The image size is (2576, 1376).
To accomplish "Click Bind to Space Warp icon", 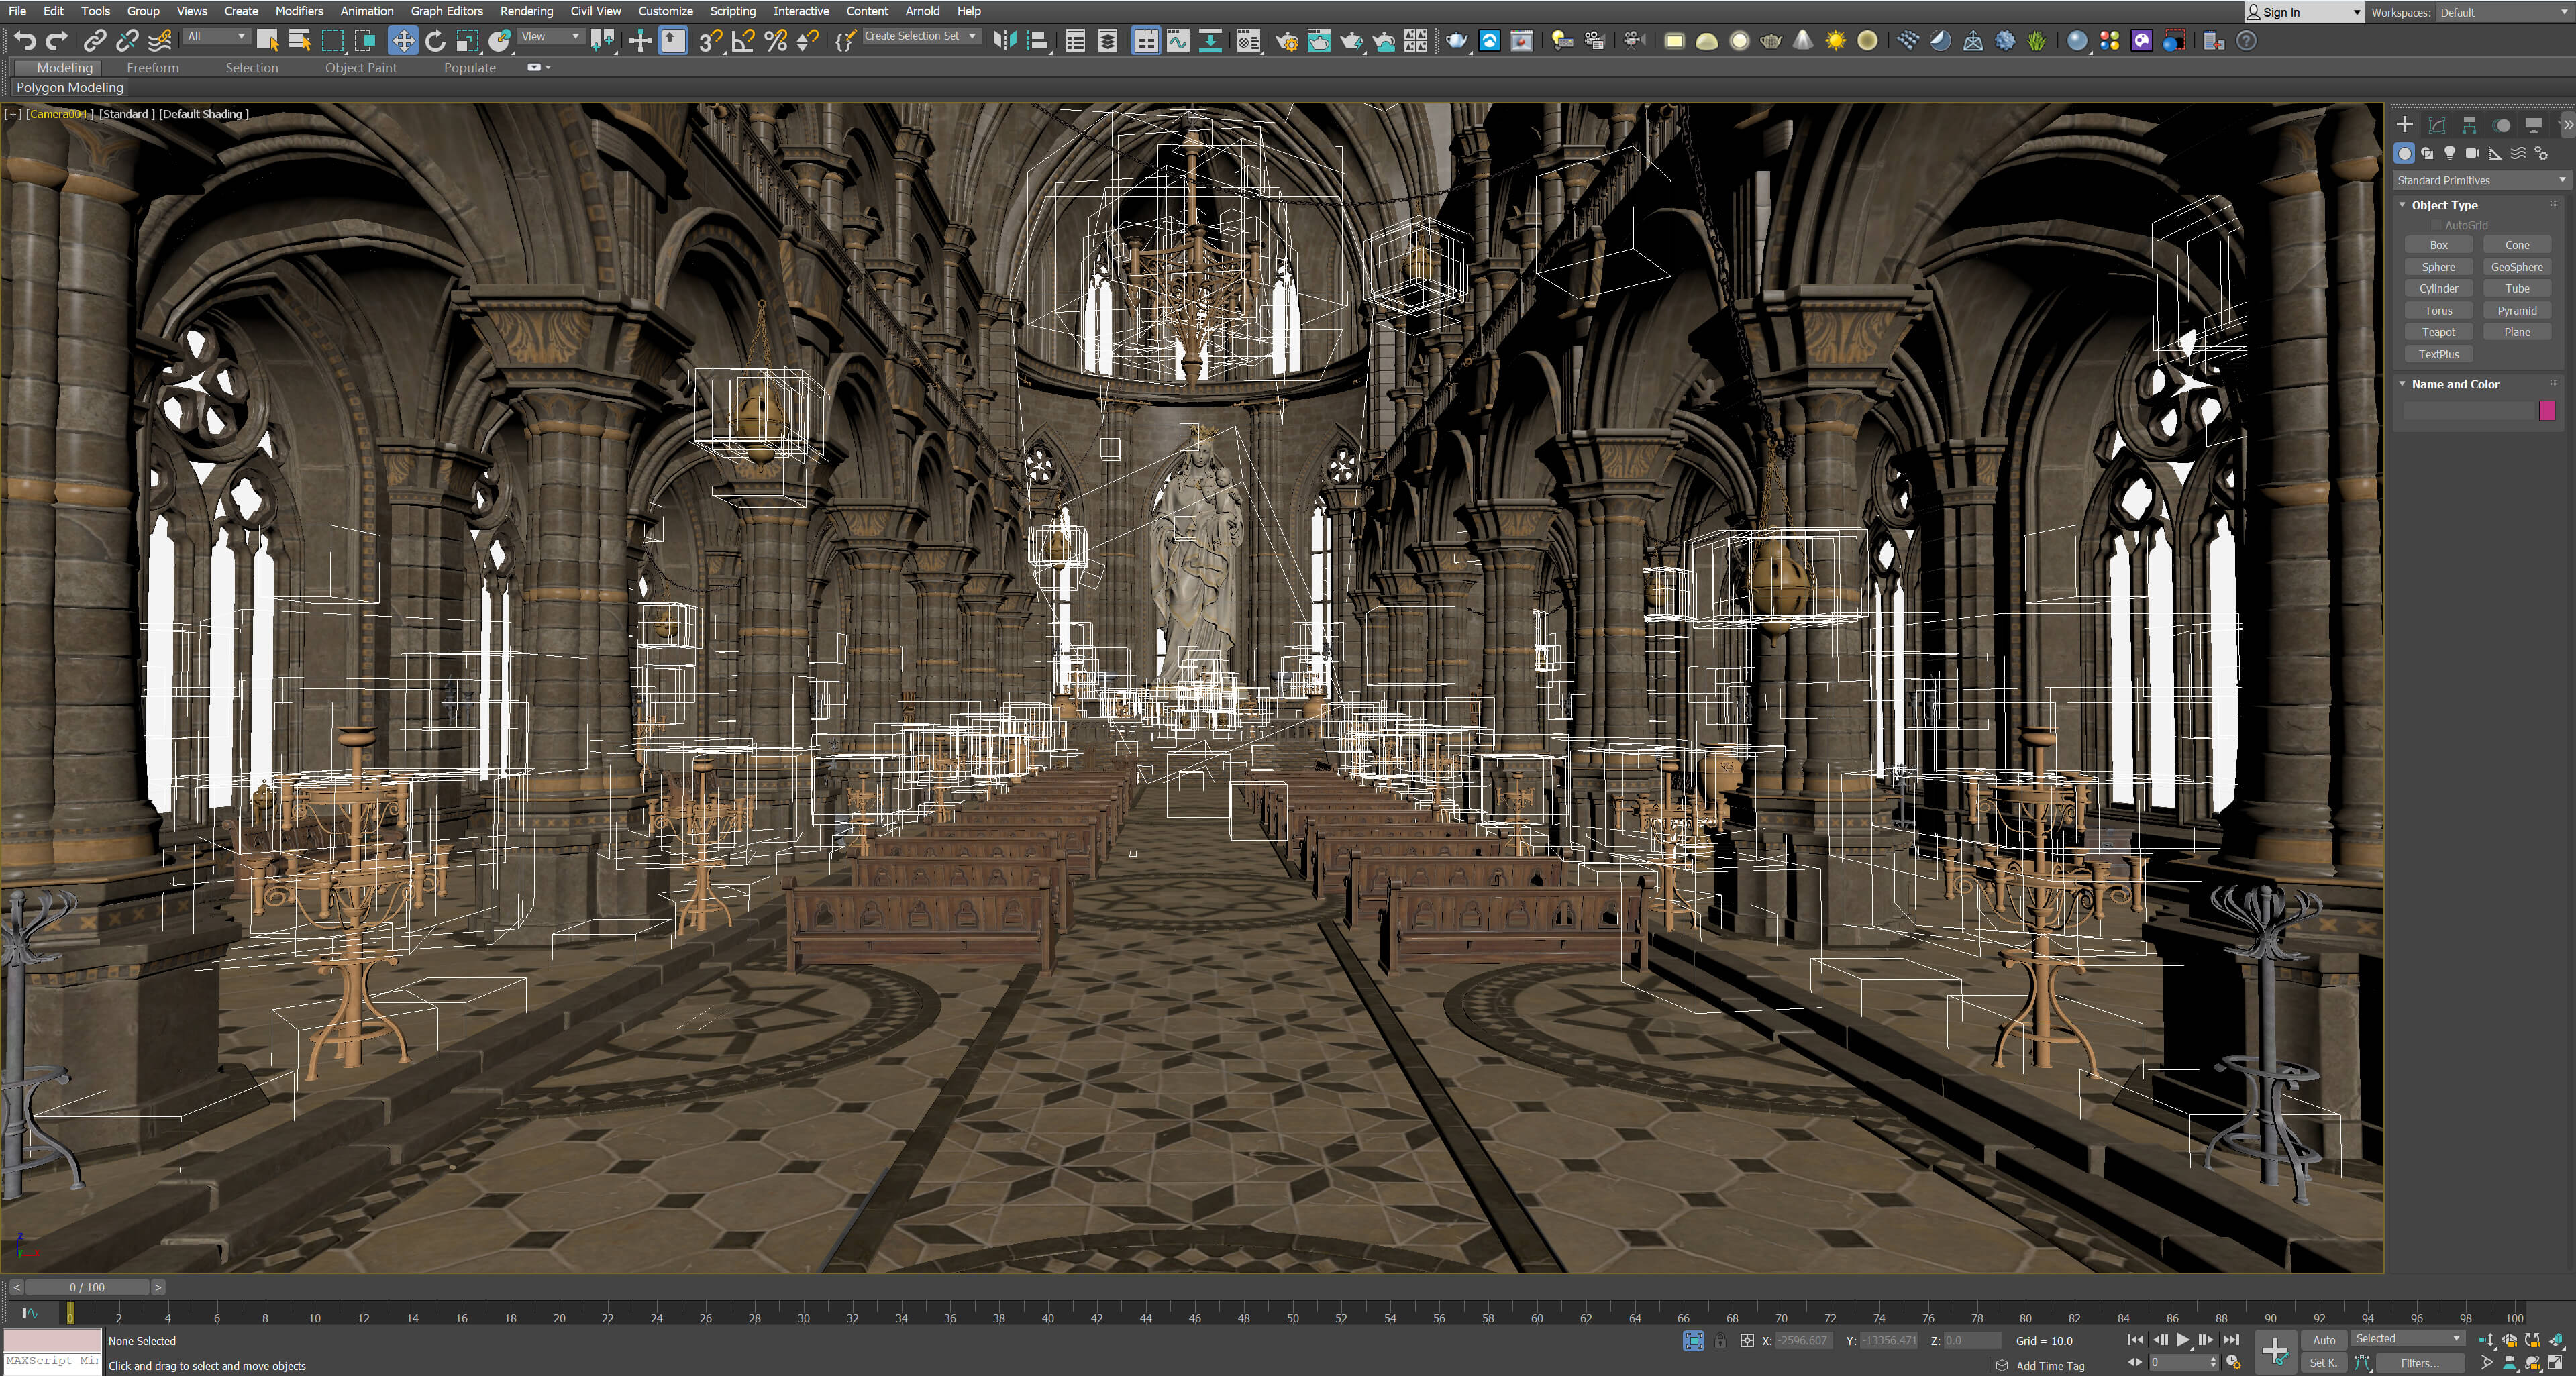I will click(x=160, y=41).
